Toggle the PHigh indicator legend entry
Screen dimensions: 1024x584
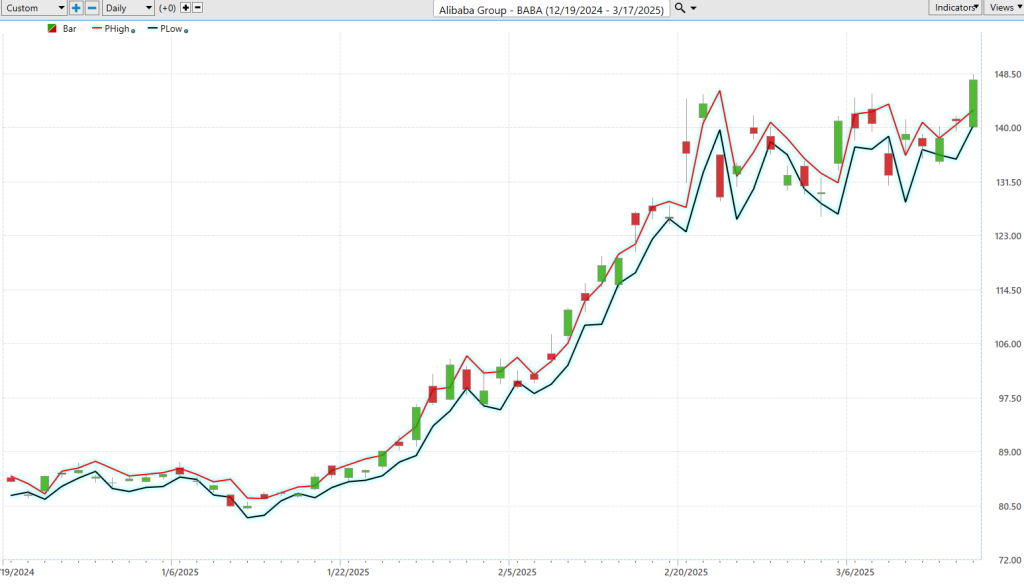tap(116, 29)
